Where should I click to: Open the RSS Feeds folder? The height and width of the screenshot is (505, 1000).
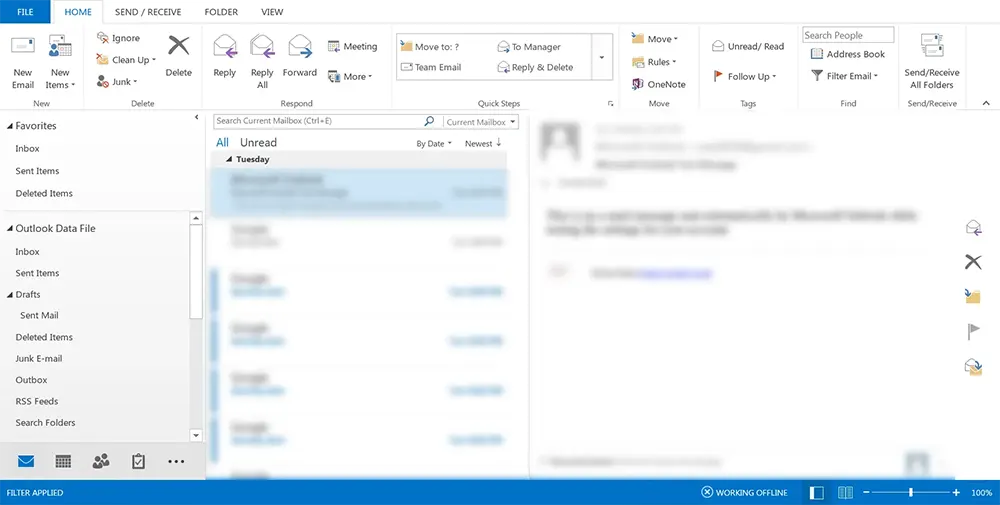(36, 401)
